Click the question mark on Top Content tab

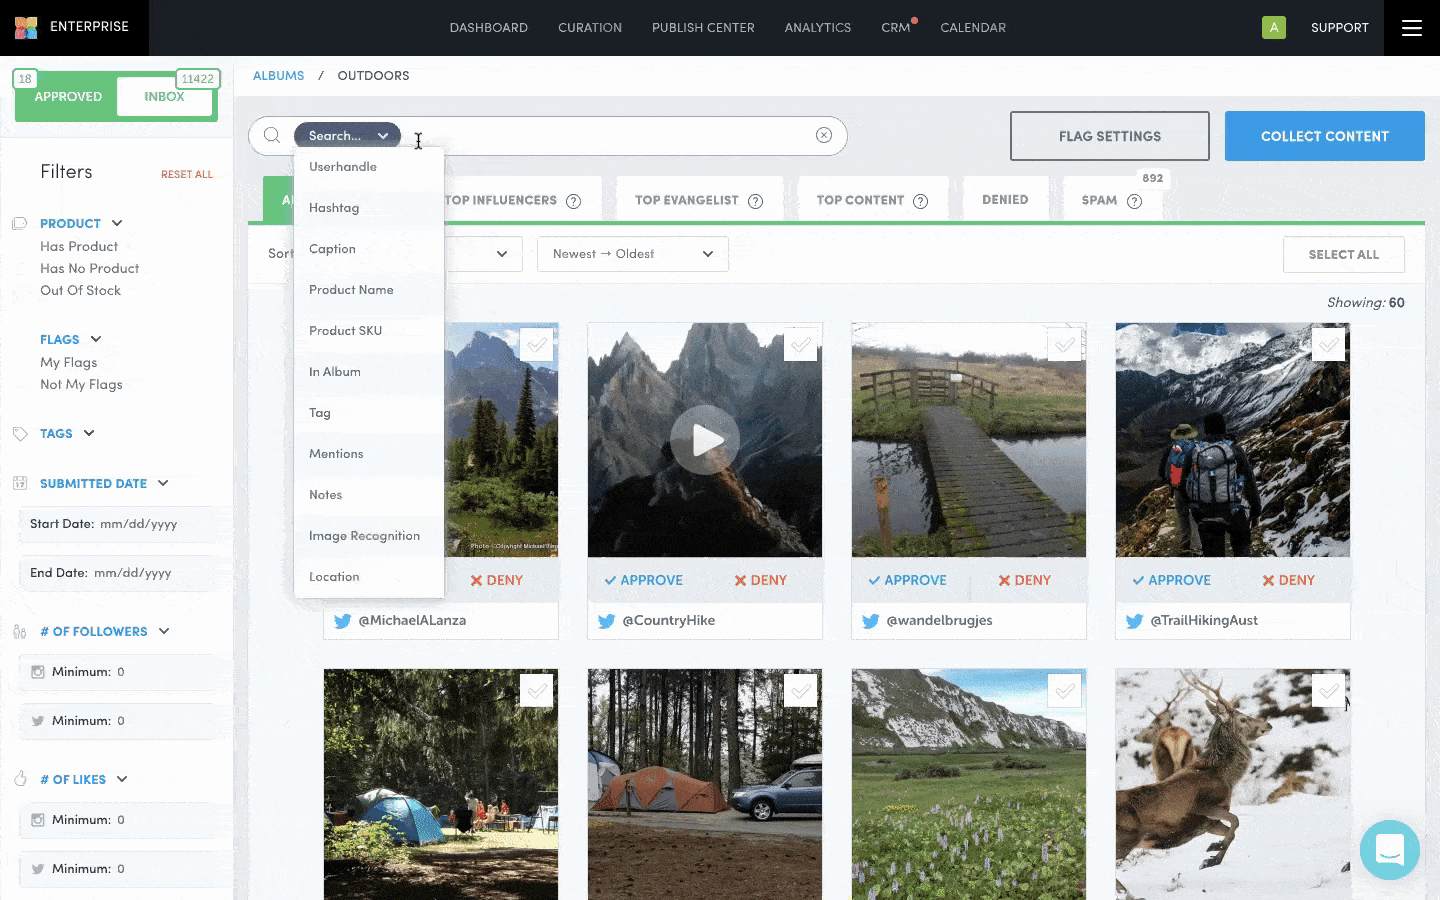(x=919, y=199)
